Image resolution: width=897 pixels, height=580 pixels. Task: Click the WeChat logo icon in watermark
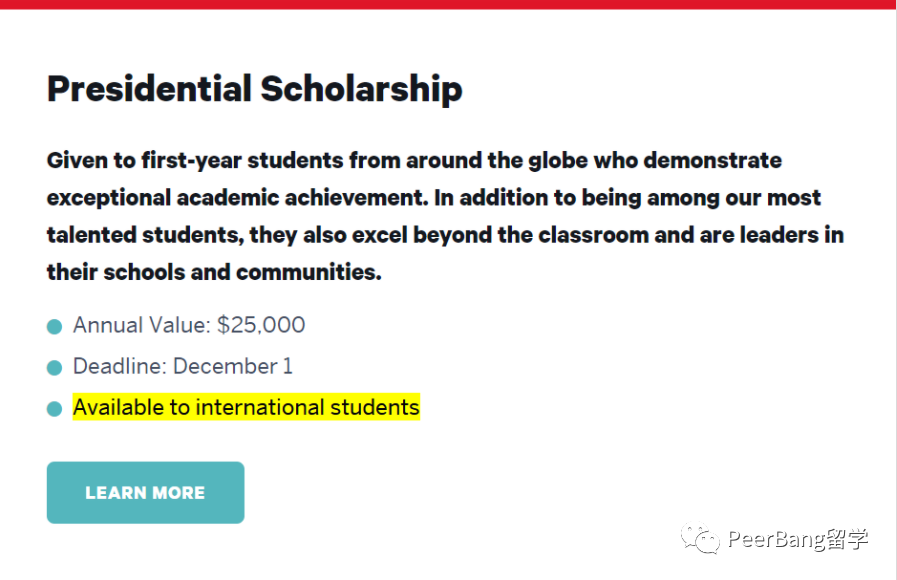coord(700,538)
